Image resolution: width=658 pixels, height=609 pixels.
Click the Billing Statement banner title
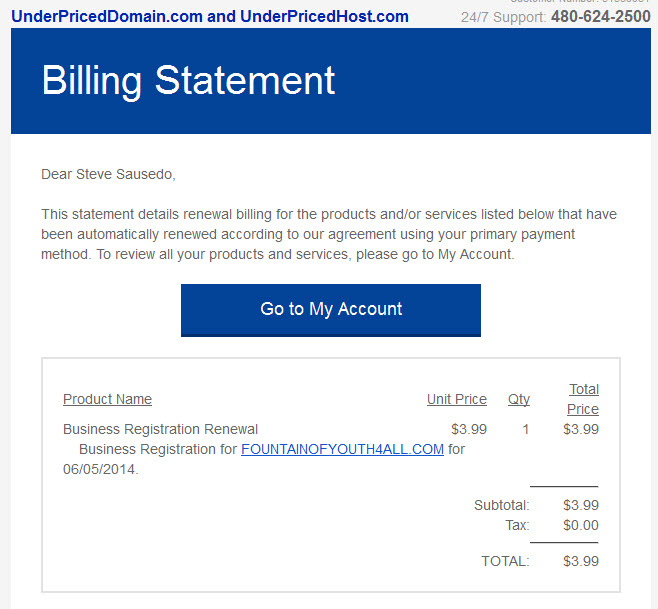click(188, 81)
